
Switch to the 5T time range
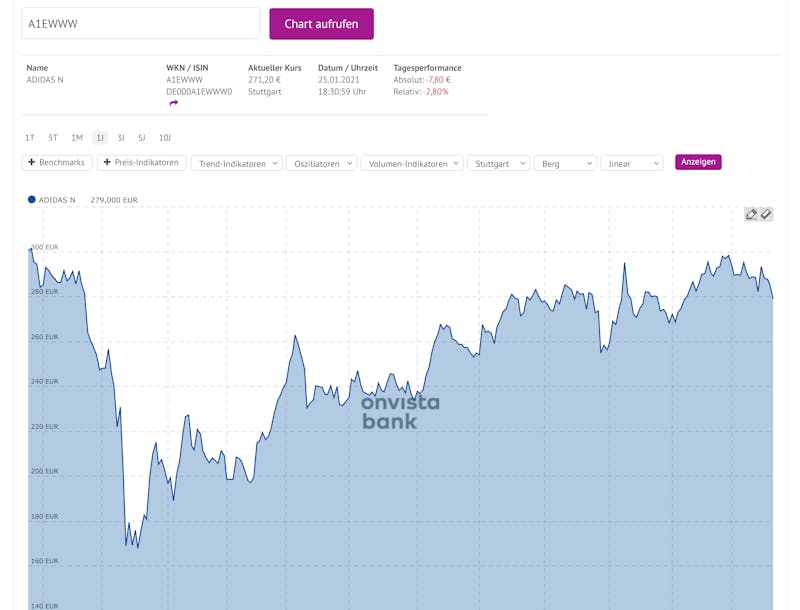53,138
